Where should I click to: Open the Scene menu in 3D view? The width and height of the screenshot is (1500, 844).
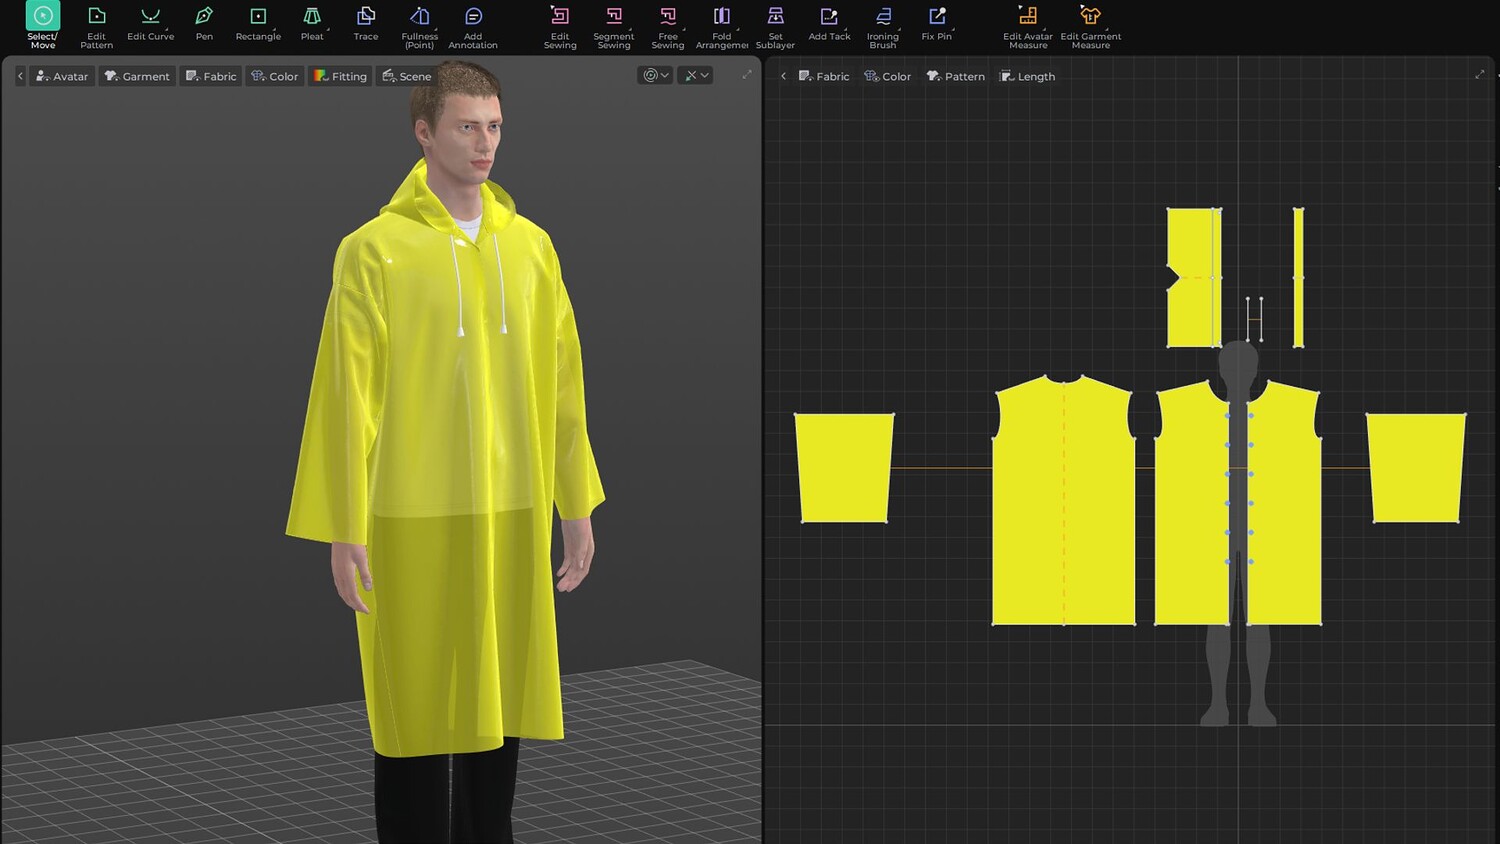(x=406, y=76)
